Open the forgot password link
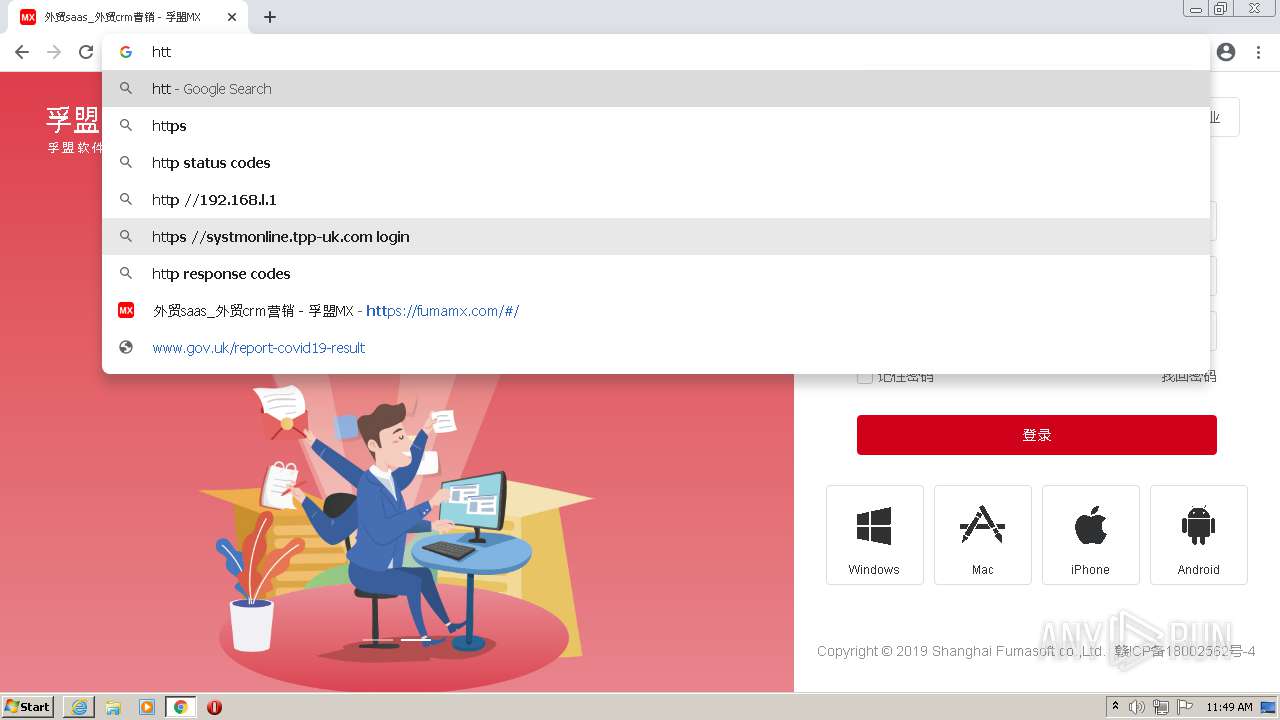 (1188, 377)
